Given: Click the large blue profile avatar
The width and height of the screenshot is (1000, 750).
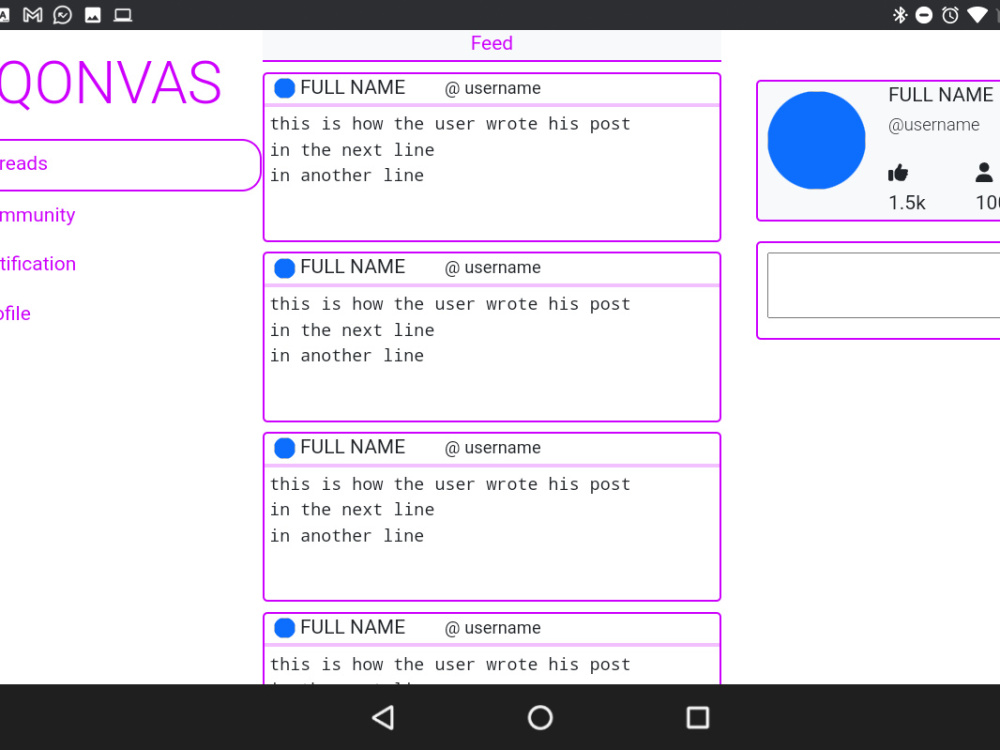Looking at the screenshot, I should (x=816, y=140).
